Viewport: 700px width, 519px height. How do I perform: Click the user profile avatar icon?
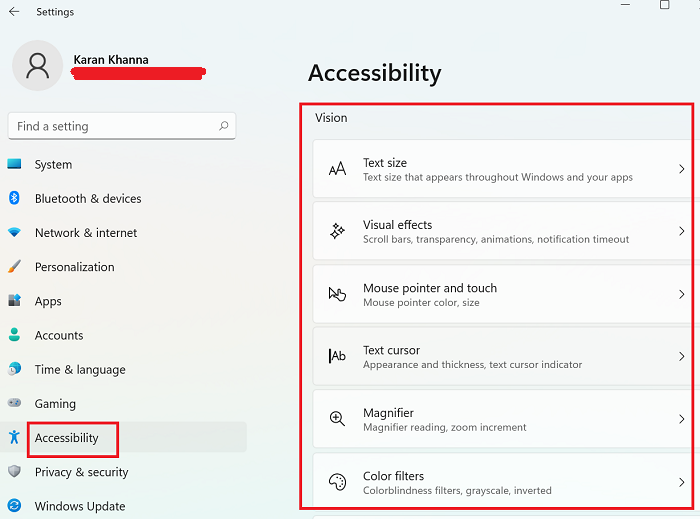click(x=38, y=66)
